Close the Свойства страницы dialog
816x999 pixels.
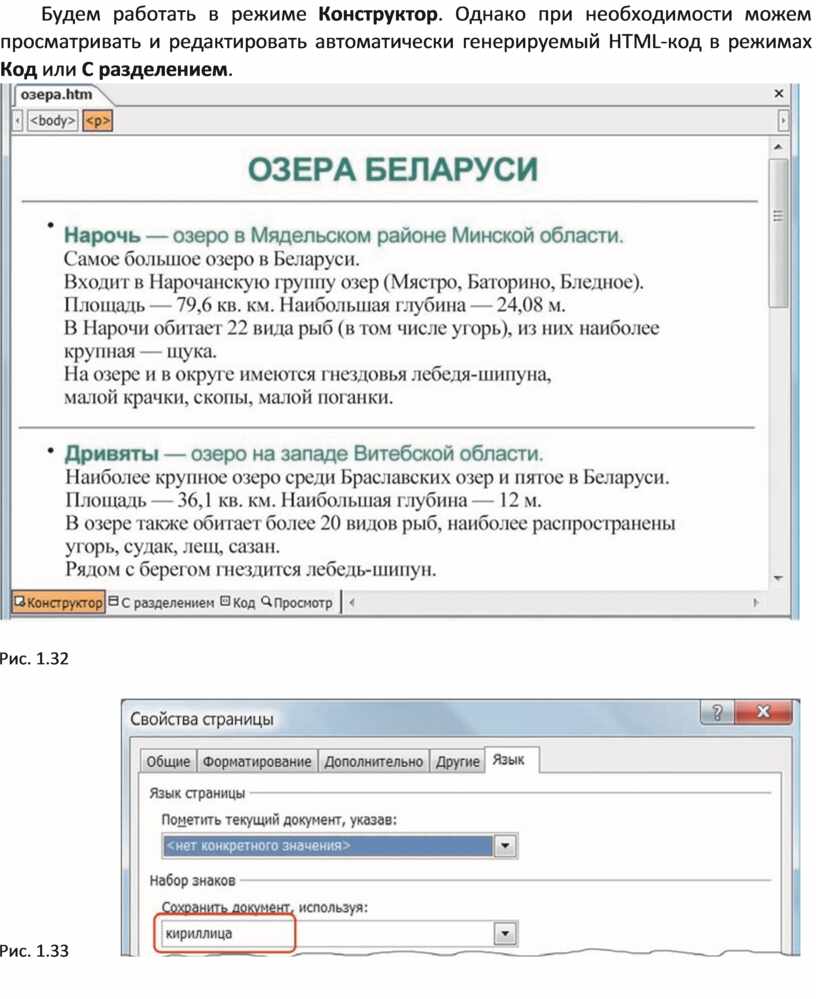(764, 712)
